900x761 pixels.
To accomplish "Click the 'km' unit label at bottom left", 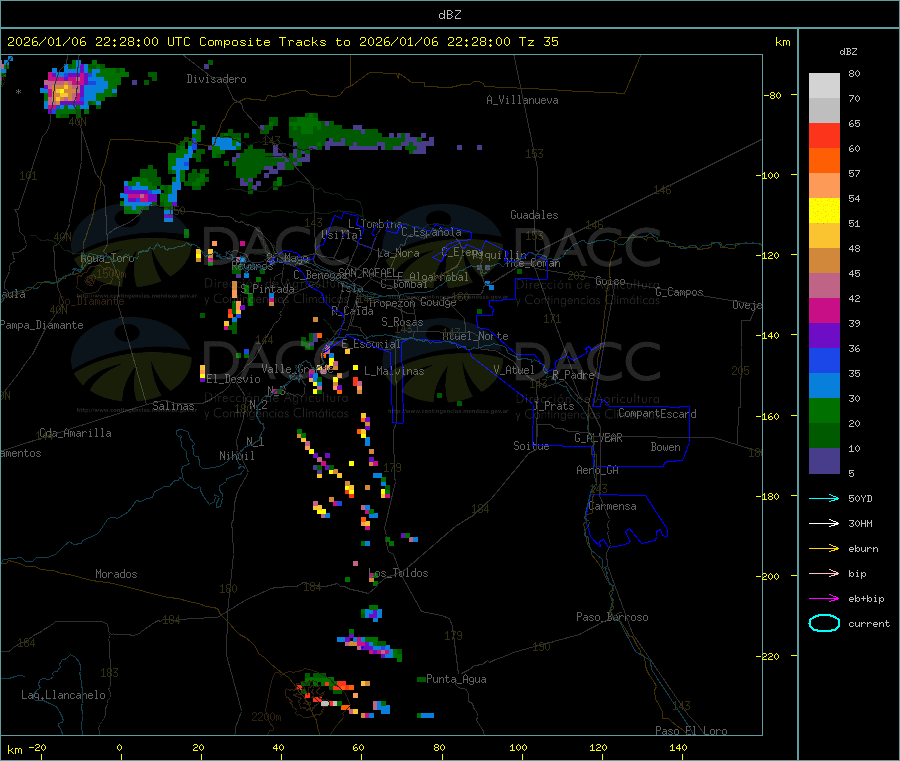I will point(14,750).
